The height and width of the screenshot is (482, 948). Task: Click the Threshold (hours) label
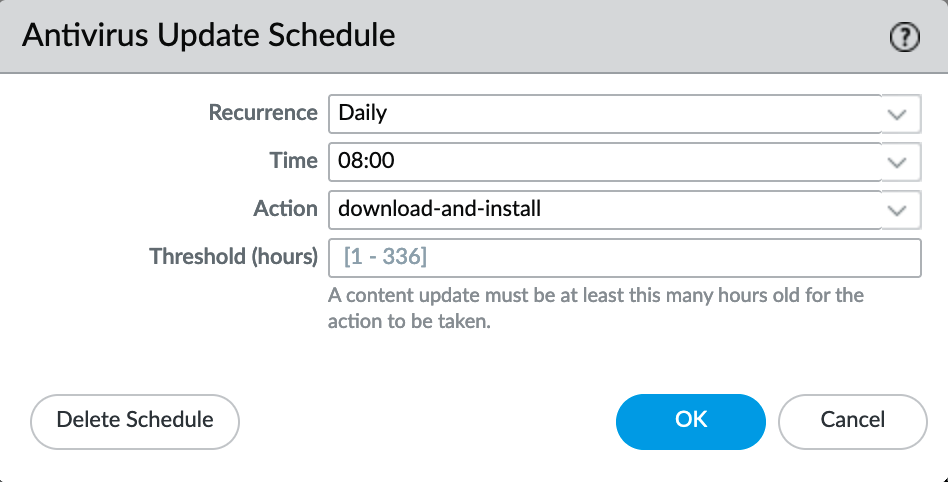(233, 257)
